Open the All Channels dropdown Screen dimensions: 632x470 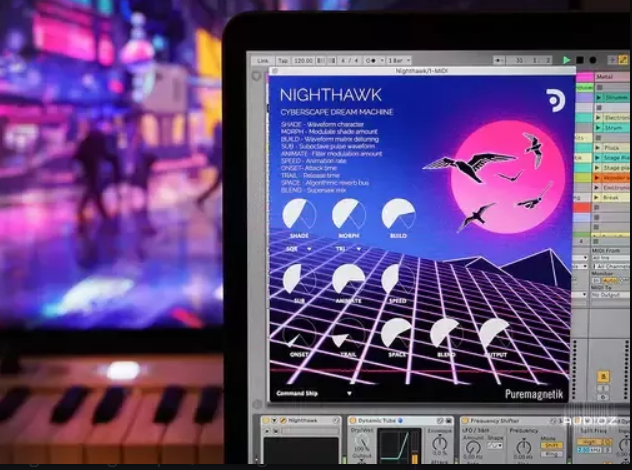pos(611,266)
